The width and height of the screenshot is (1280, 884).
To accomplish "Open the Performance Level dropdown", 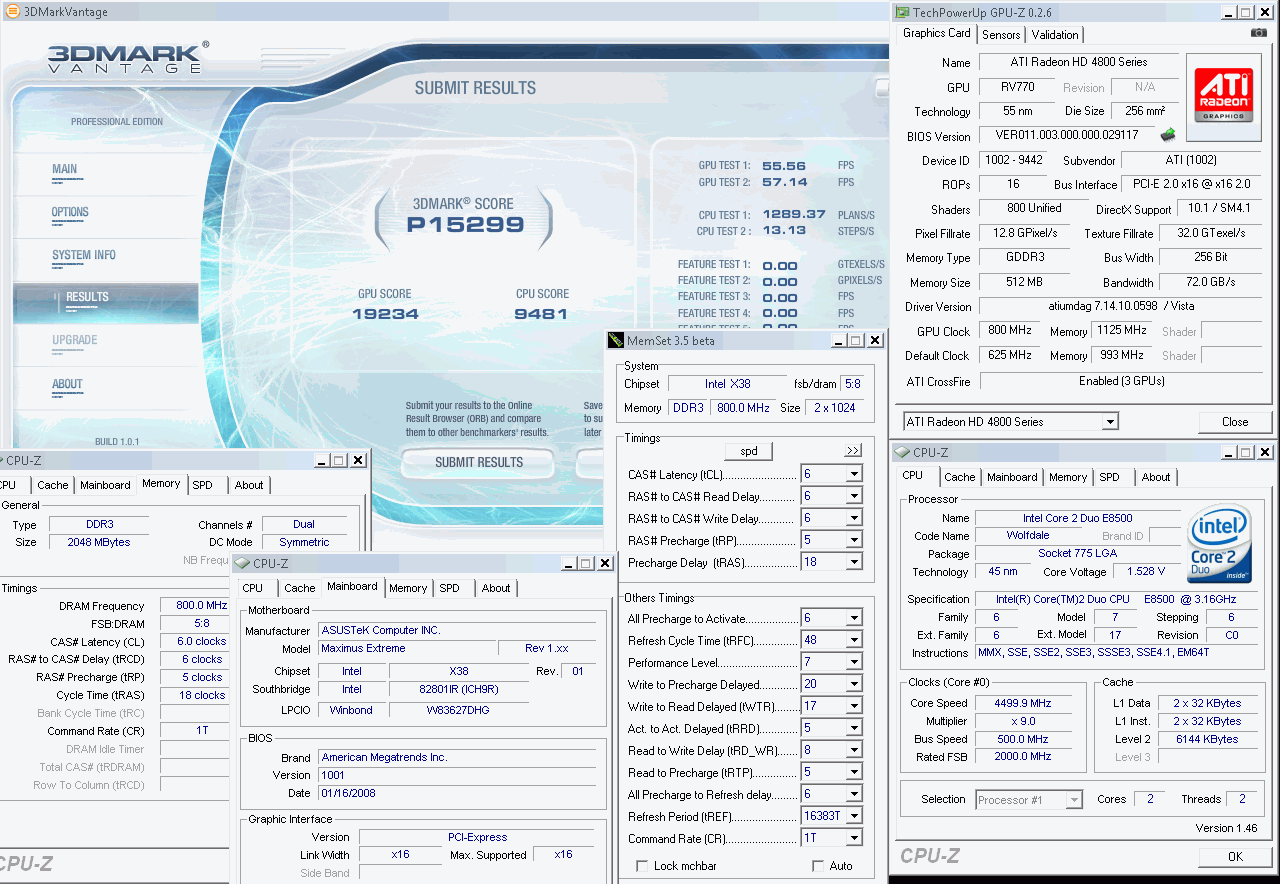I will [854, 662].
